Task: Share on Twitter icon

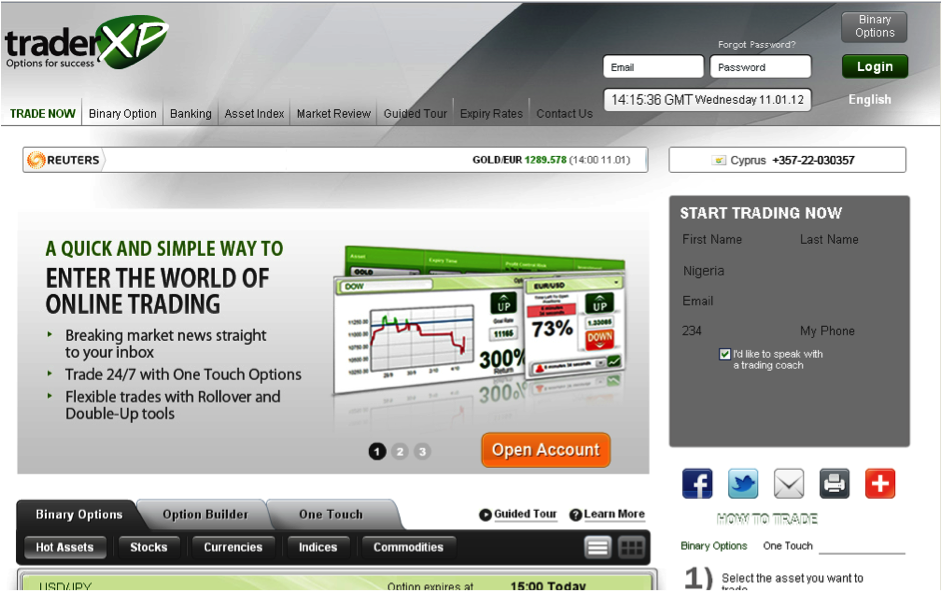Action: (743, 483)
